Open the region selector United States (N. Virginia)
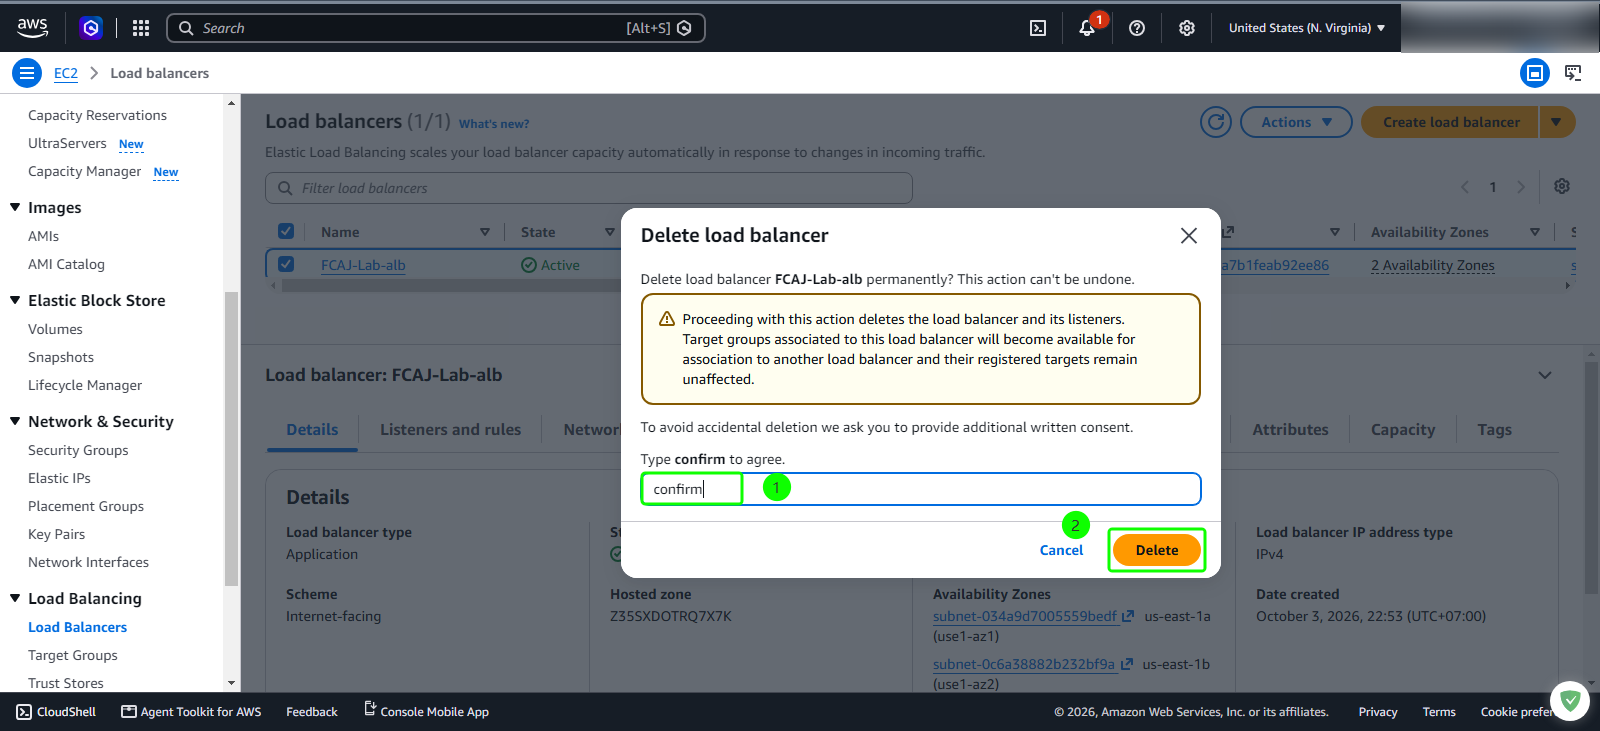The height and width of the screenshot is (731, 1600). tap(1307, 28)
